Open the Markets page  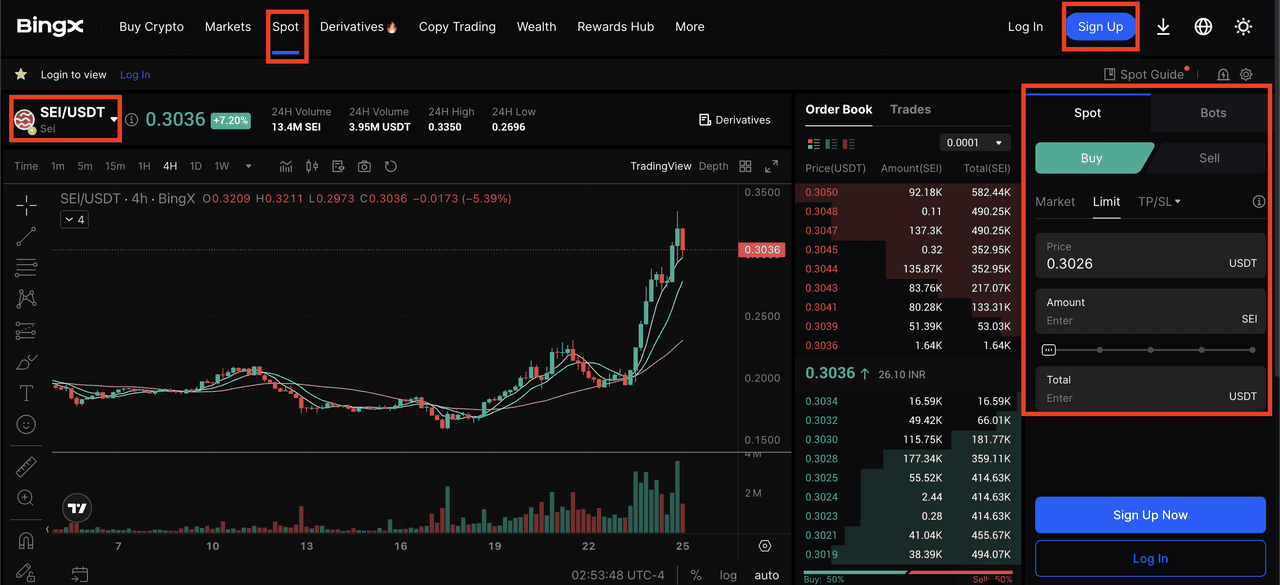[228, 27]
